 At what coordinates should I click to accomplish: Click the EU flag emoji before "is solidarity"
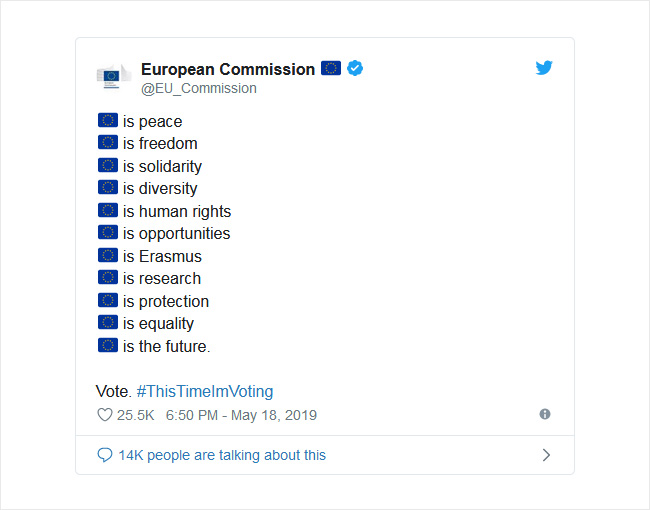(108, 165)
